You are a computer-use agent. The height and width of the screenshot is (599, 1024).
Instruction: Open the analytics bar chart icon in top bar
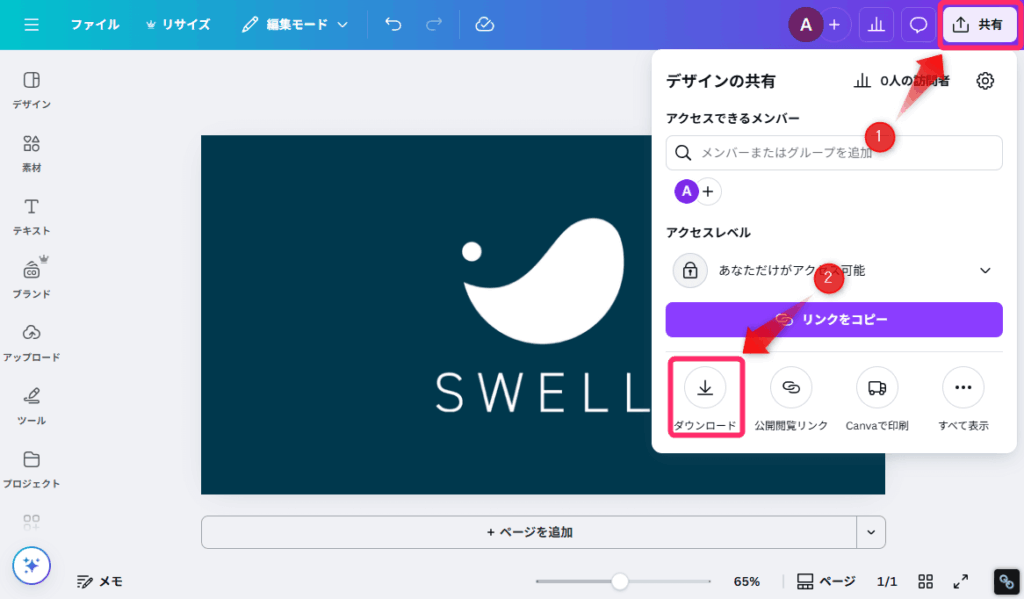(876, 25)
